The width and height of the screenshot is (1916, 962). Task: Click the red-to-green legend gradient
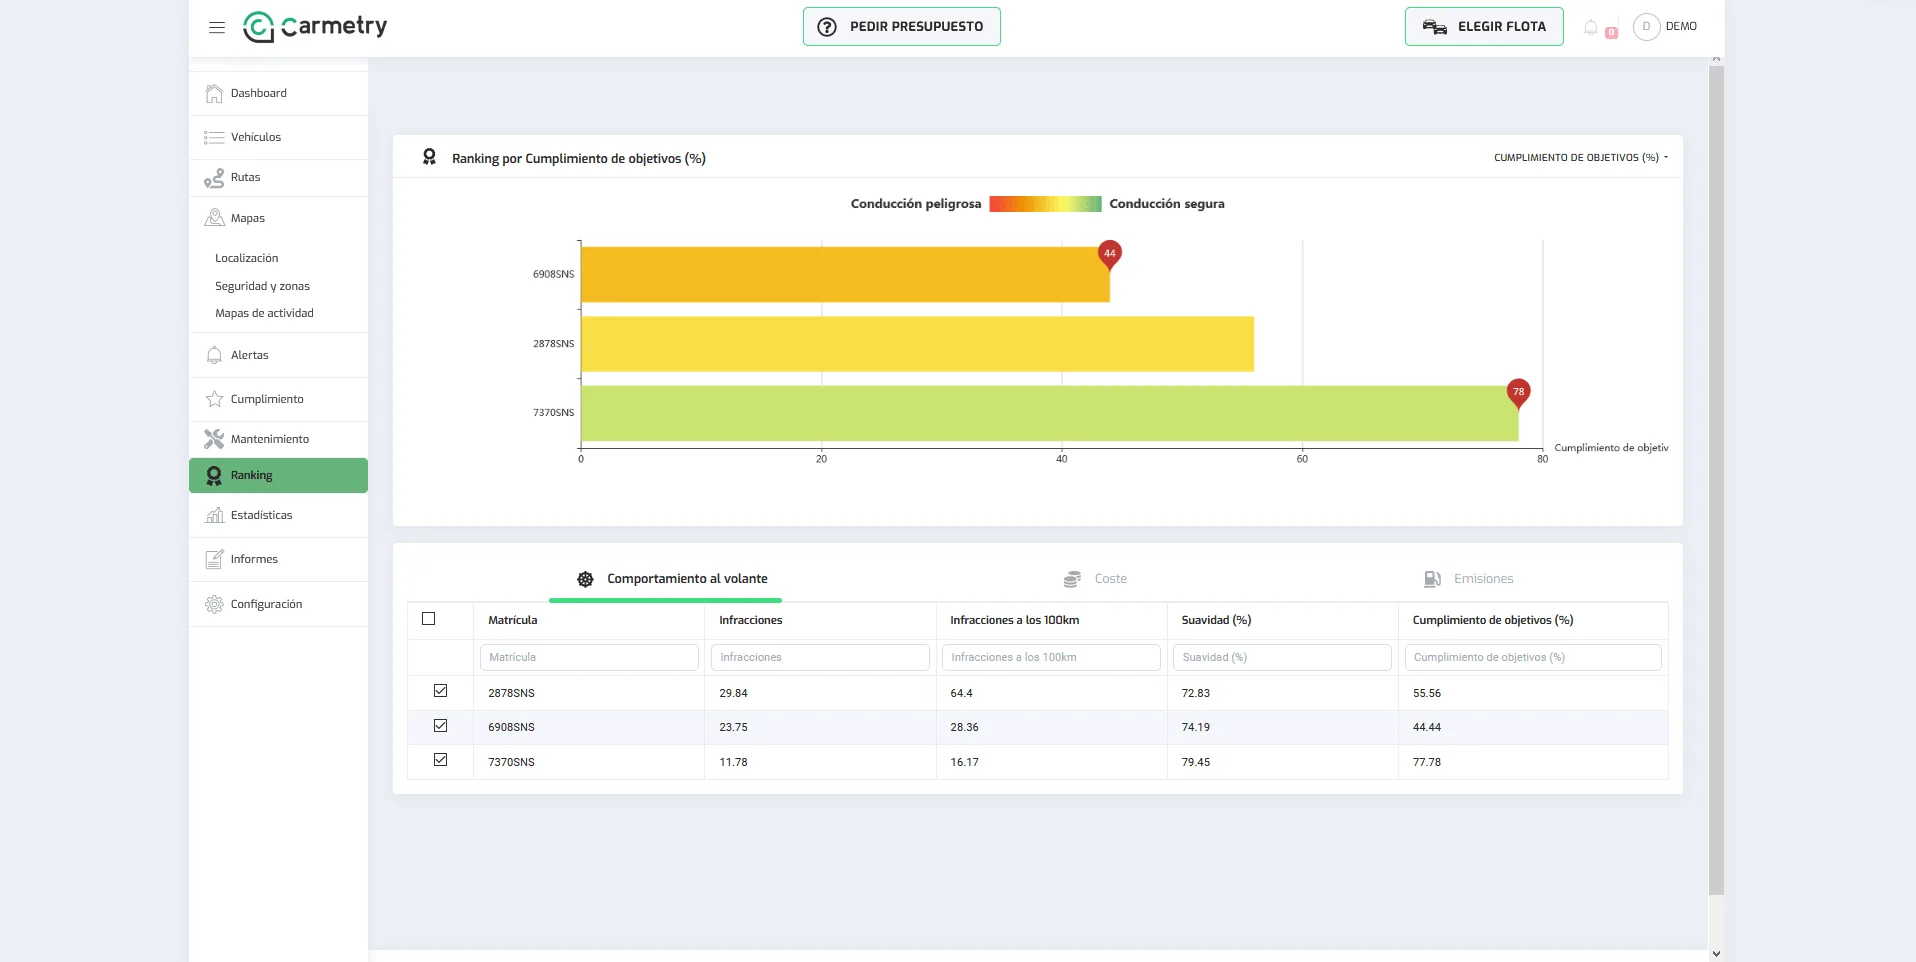pos(1045,204)
